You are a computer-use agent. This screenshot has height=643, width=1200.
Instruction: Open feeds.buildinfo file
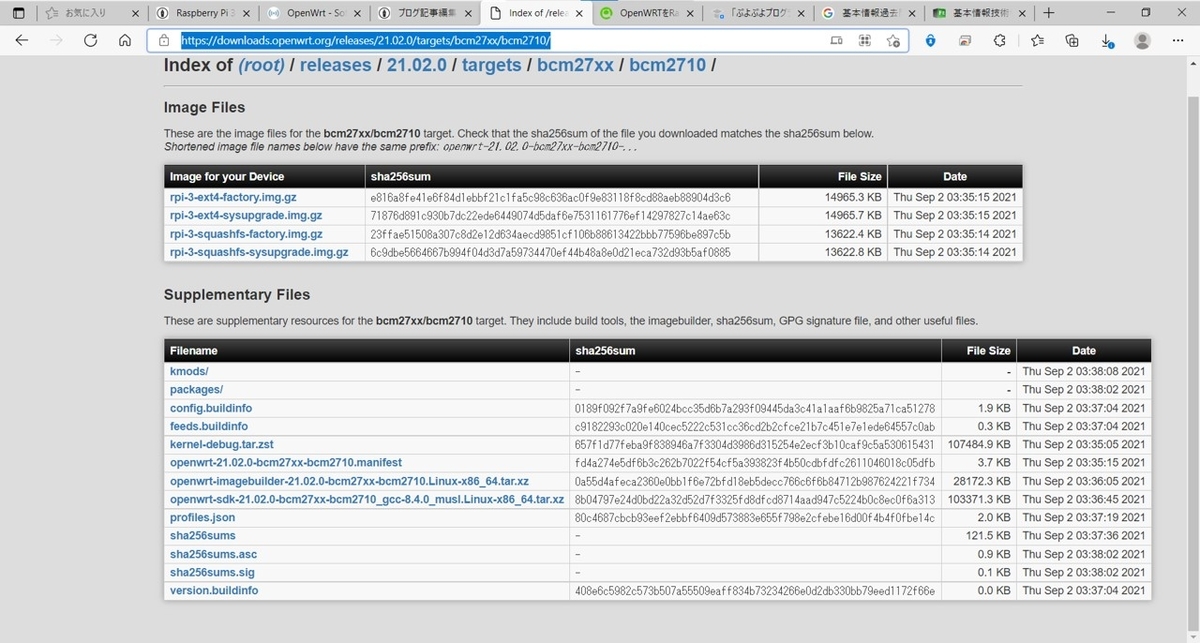pos(209,426)
